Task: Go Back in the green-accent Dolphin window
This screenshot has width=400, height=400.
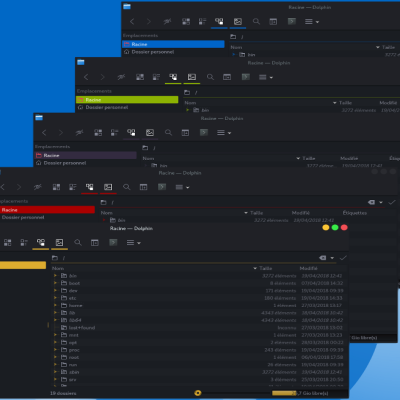Action: point(86,77)
